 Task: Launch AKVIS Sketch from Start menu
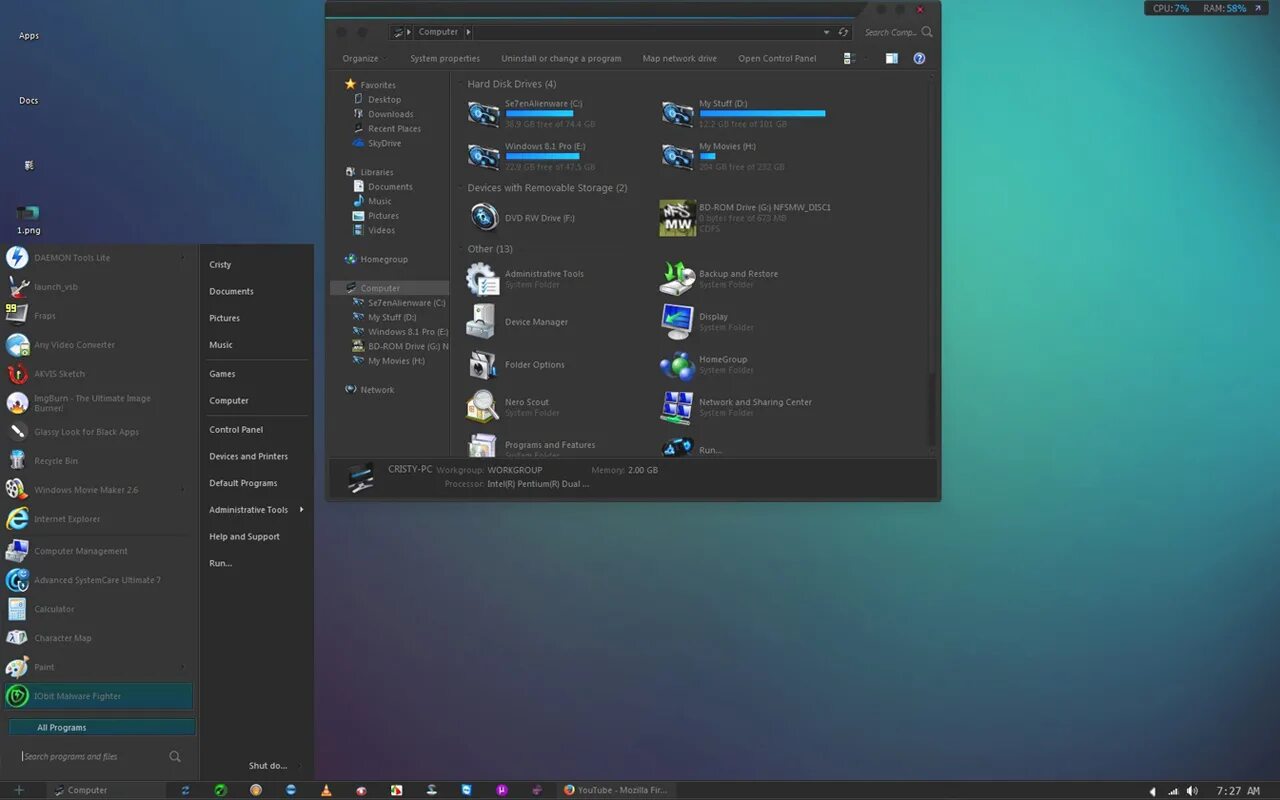(x=97, y=374)
